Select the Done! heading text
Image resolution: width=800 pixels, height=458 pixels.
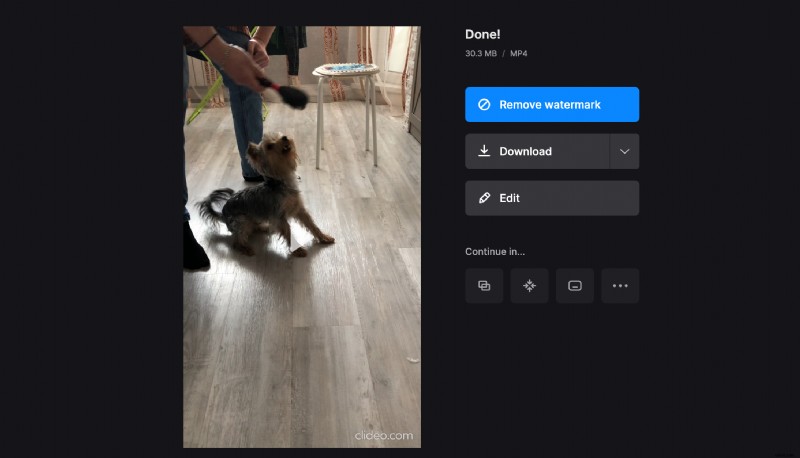[483, 34]
